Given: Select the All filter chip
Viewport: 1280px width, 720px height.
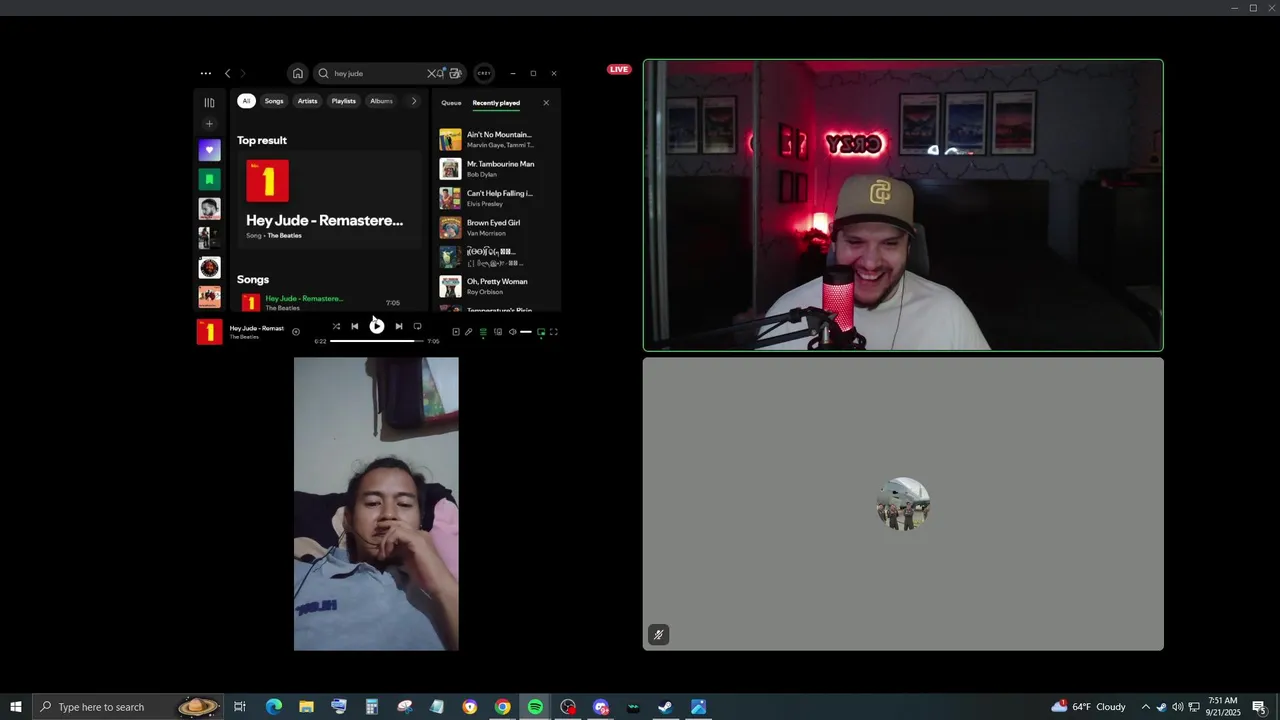Looking at the screenshot, I should [x=246, y=101].
